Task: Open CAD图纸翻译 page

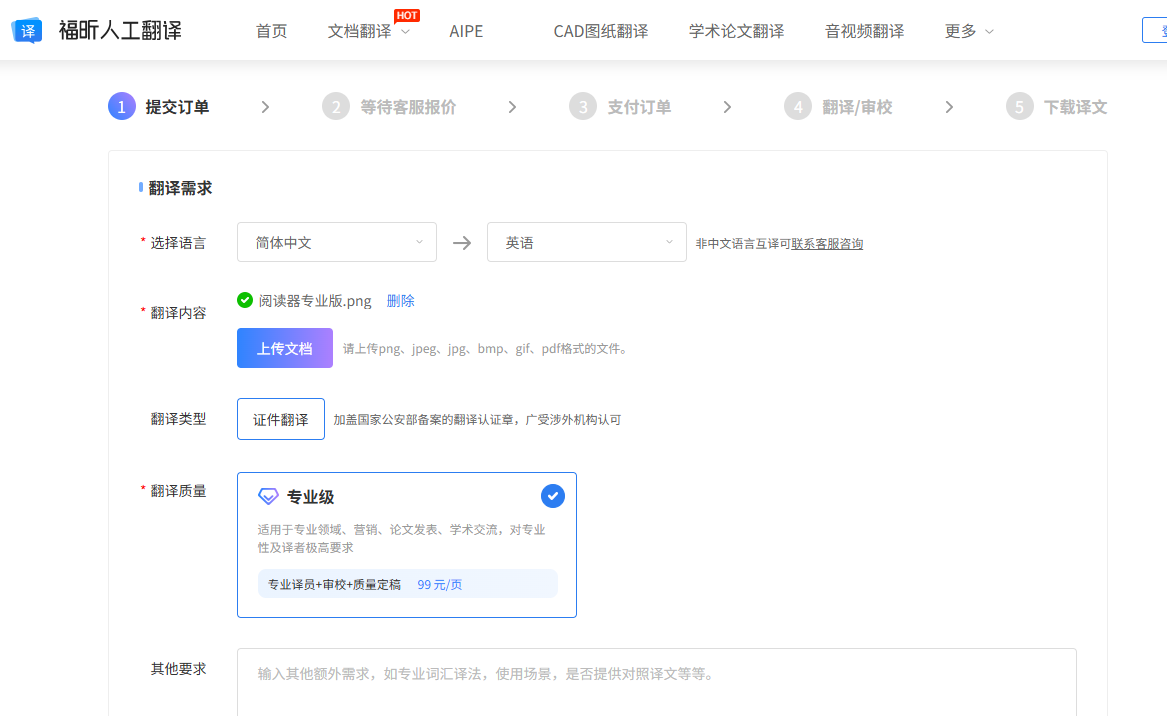Action: coord(601,31)
